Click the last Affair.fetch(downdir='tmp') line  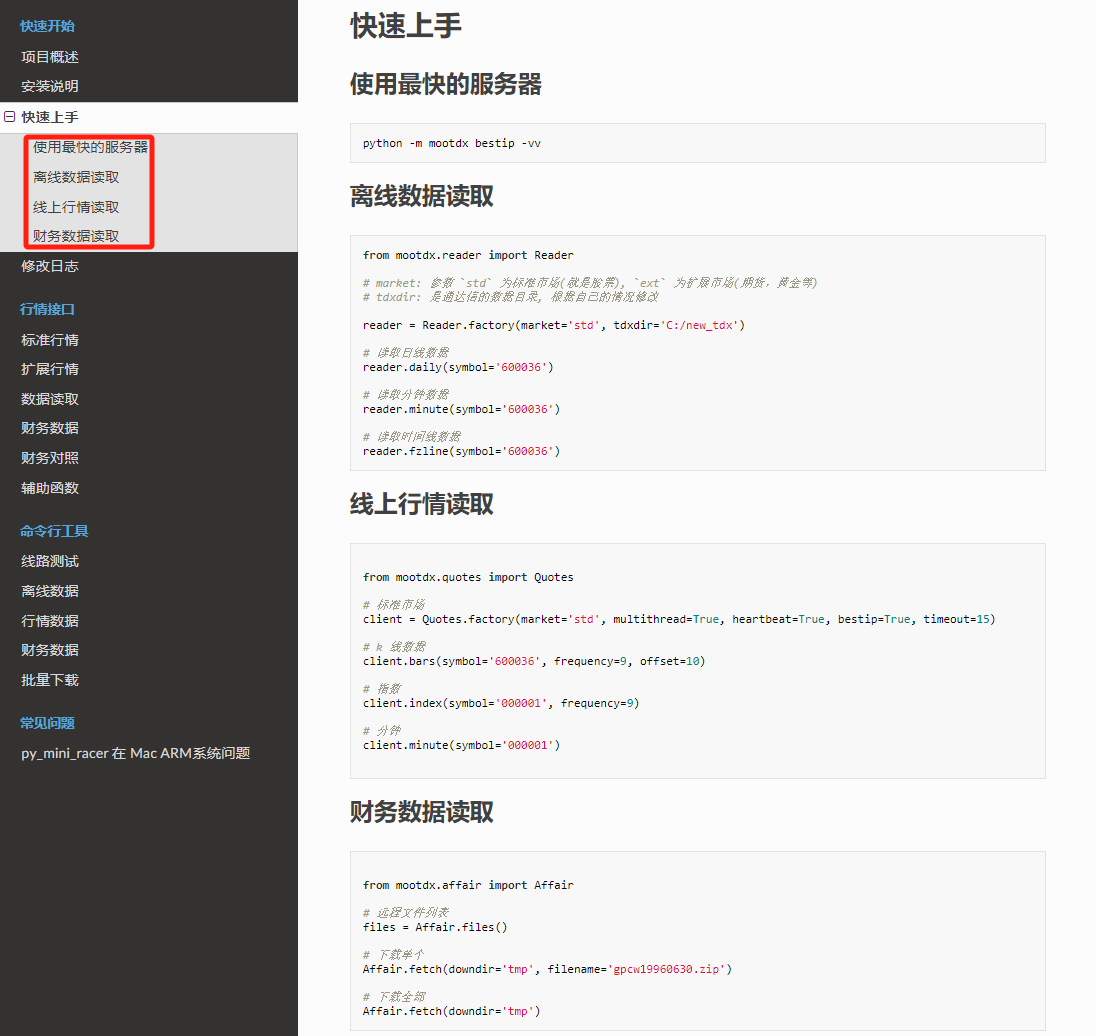[452, 1011]
